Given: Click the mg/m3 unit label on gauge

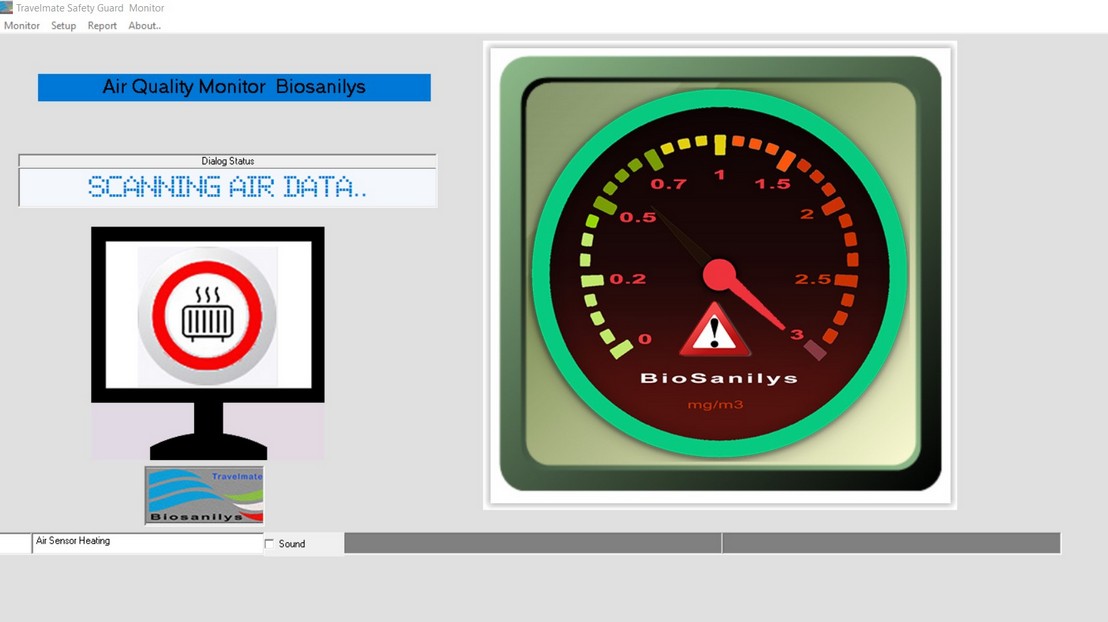Looking at the screenshot, I should coord(715,405).
